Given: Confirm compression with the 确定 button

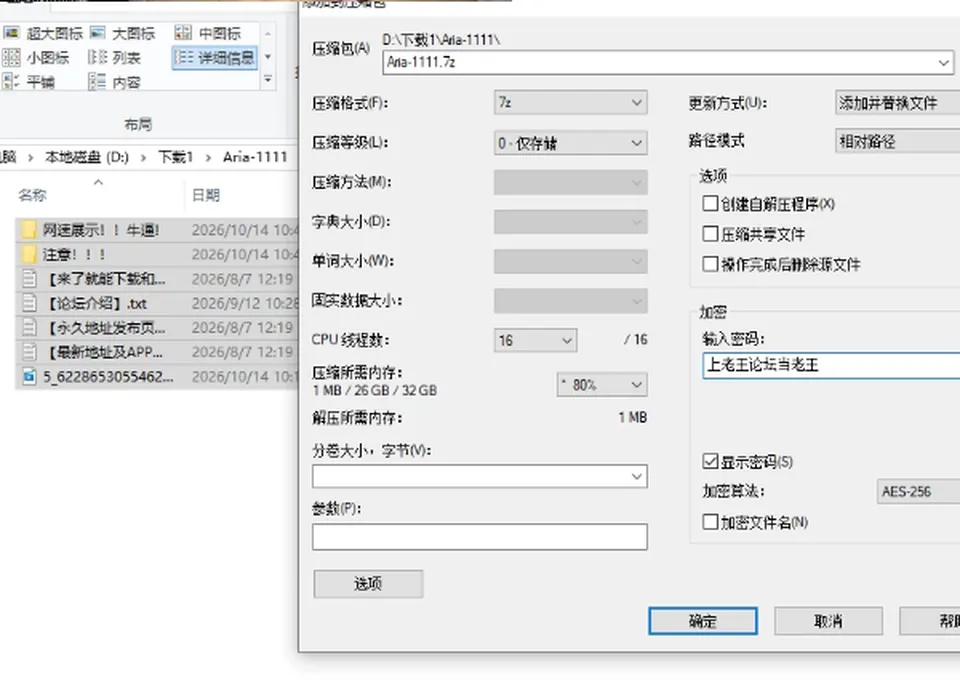Looking at the screenshot, I should click(703, 621).
